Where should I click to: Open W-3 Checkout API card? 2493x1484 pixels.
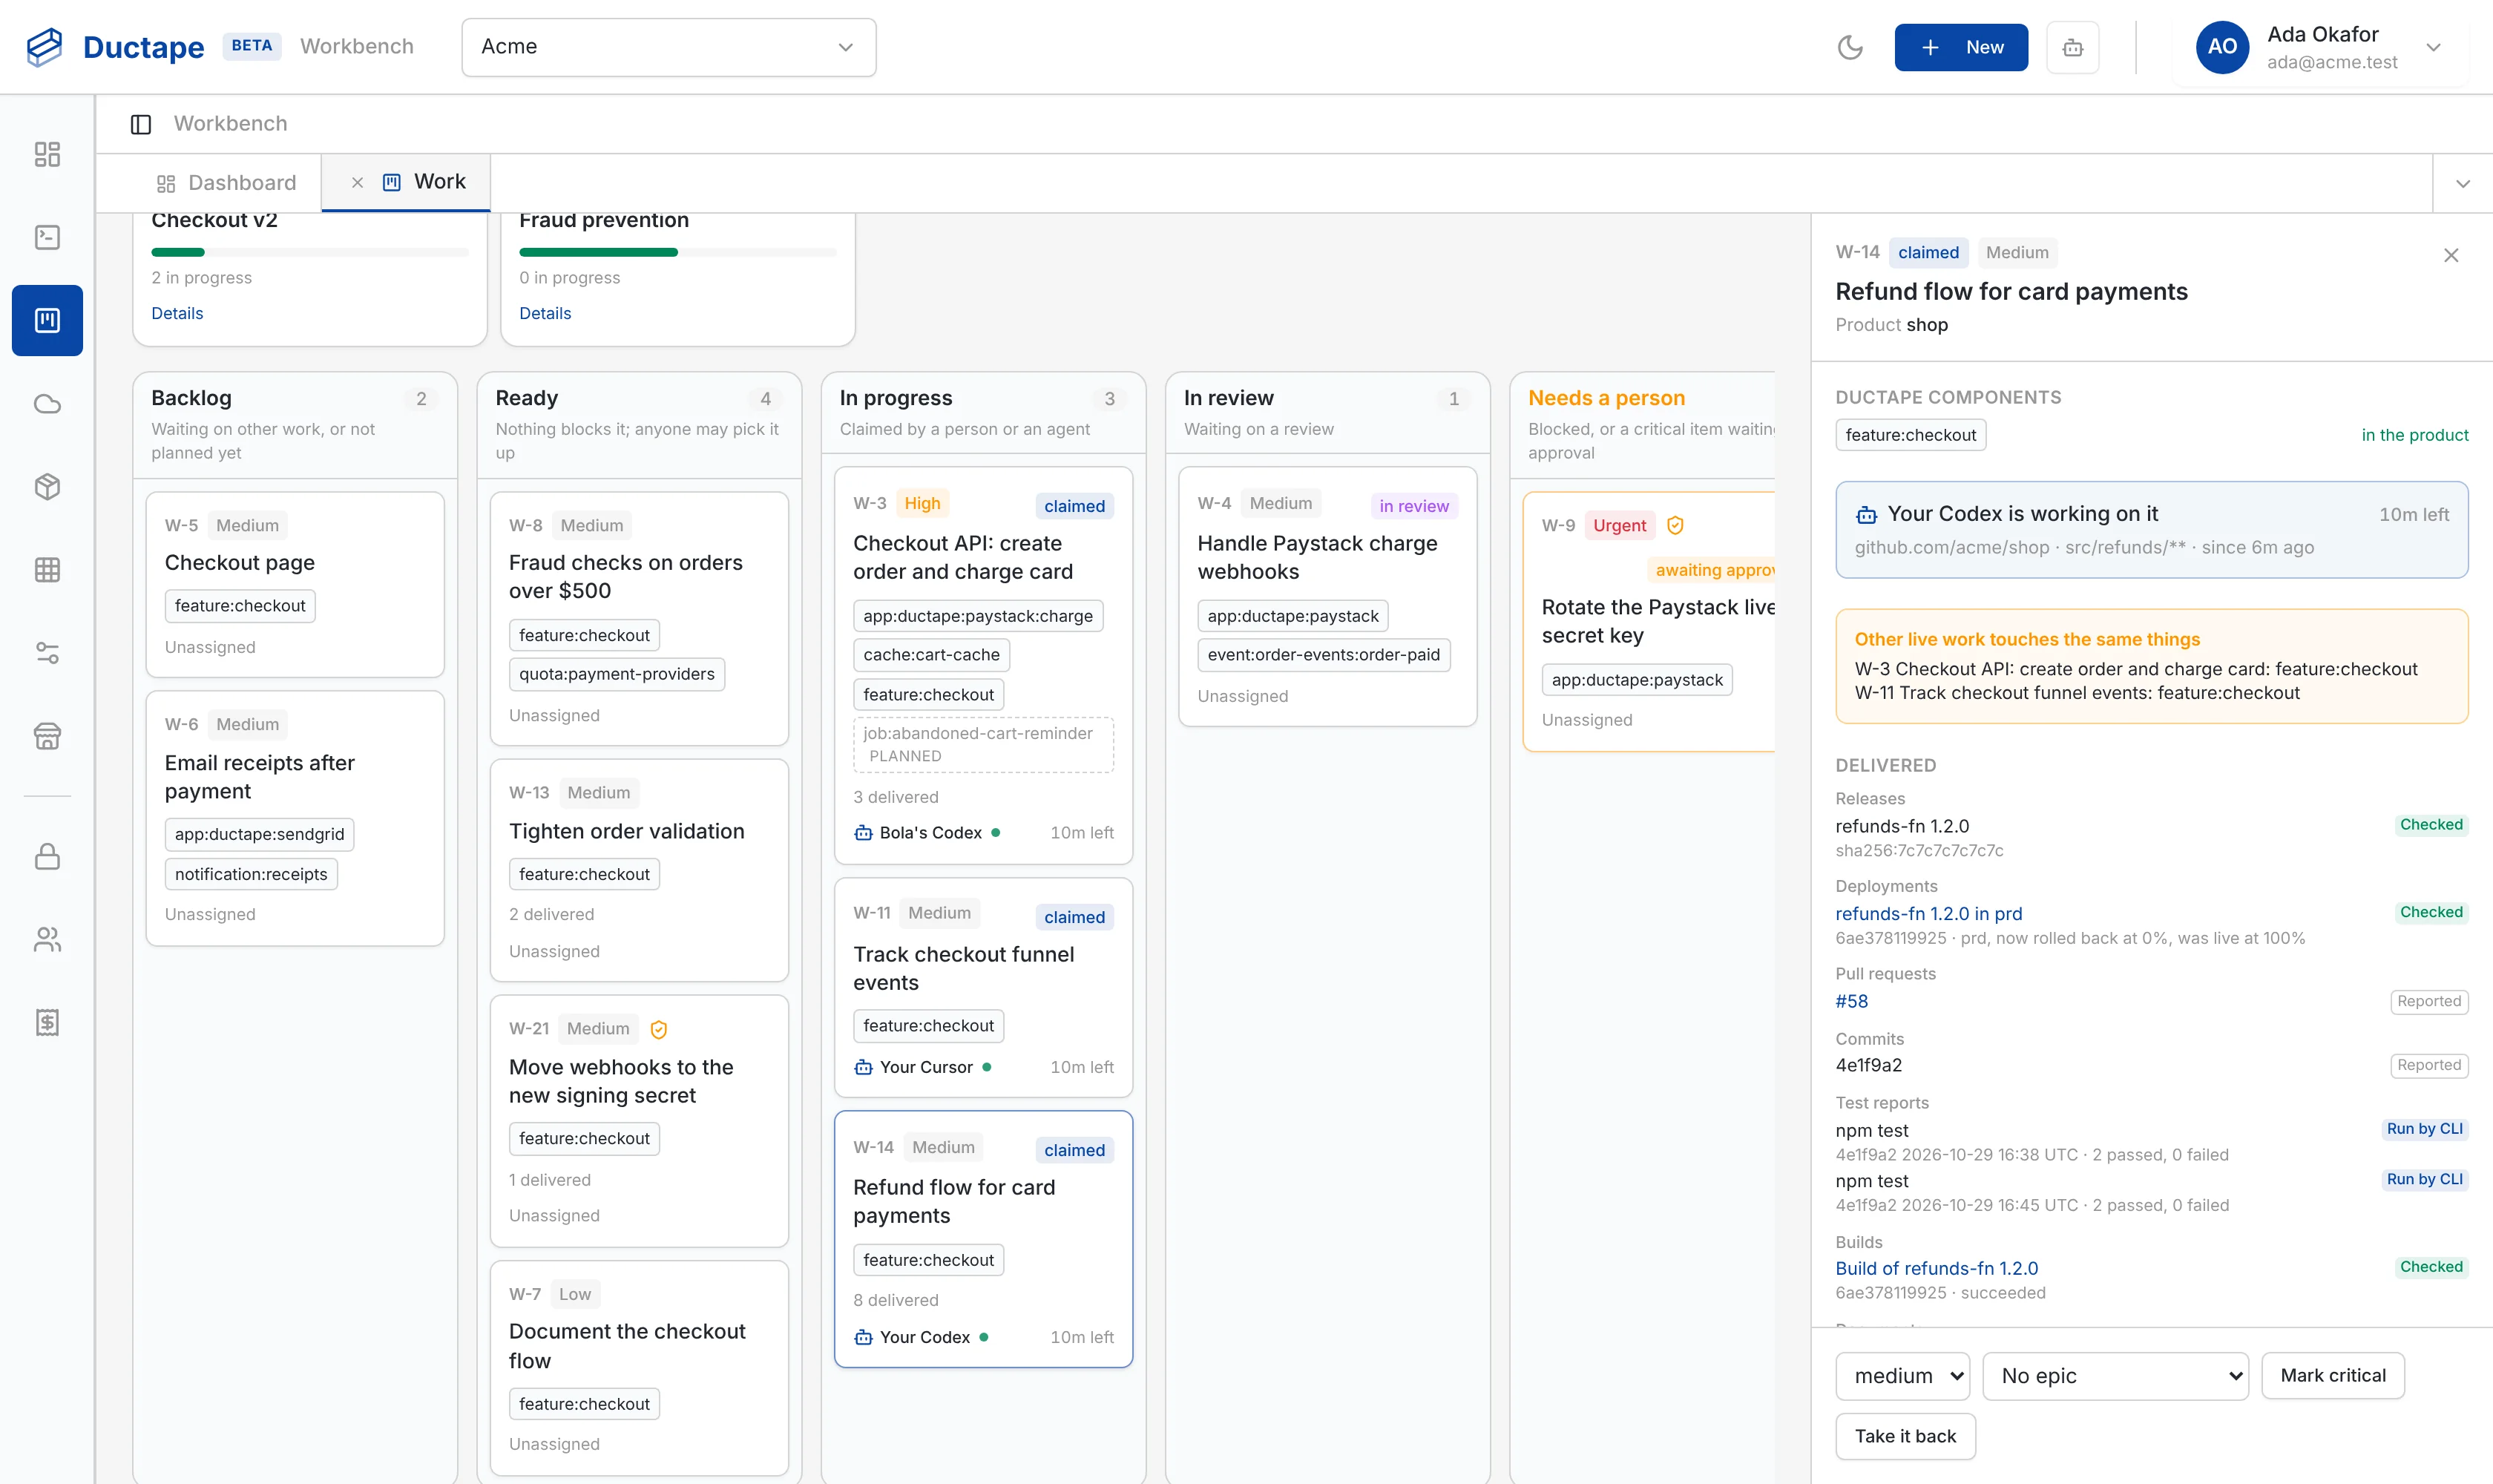tap(983, 665)
